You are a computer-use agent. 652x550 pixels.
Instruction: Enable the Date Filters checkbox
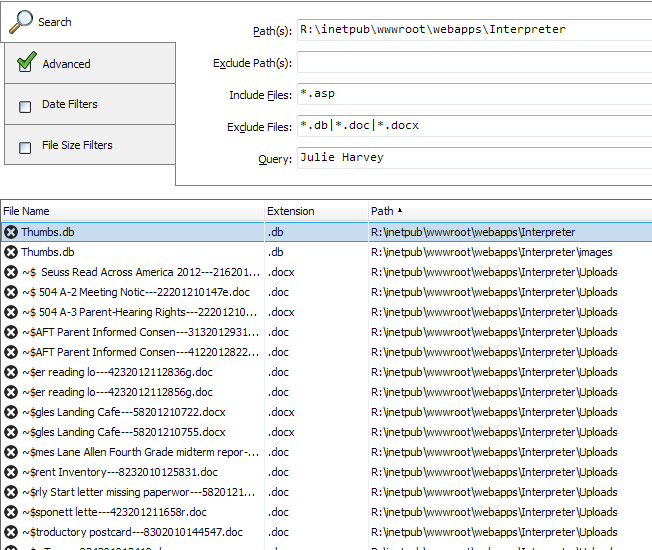coord(25,105)
